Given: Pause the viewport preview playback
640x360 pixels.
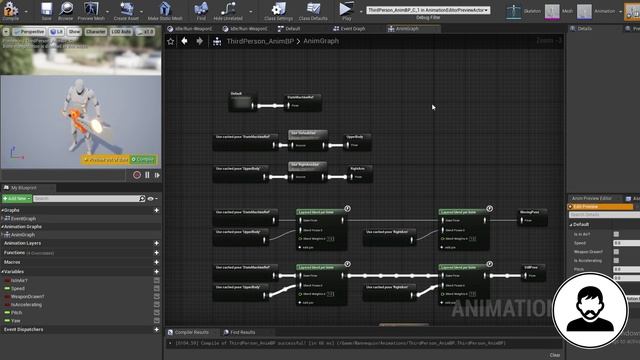Looking at the screenshot, I should tap(147, 175).
